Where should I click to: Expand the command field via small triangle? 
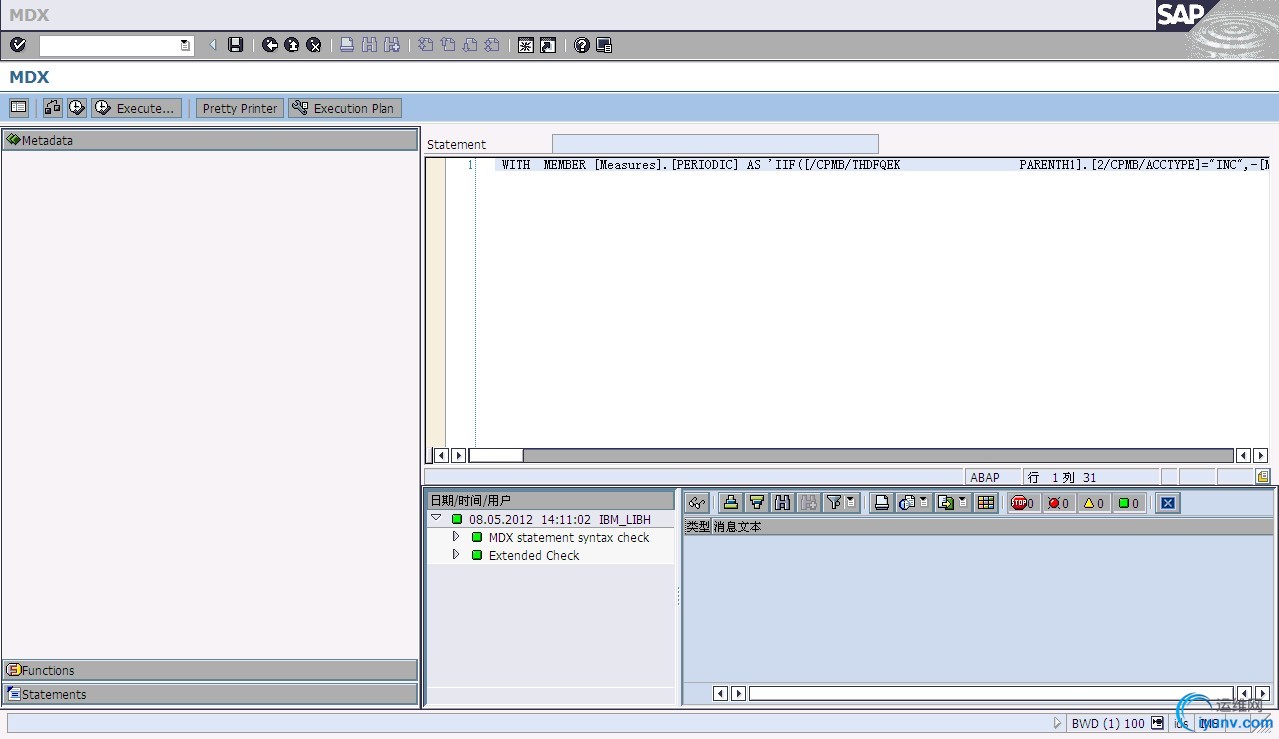click(212, 45)
